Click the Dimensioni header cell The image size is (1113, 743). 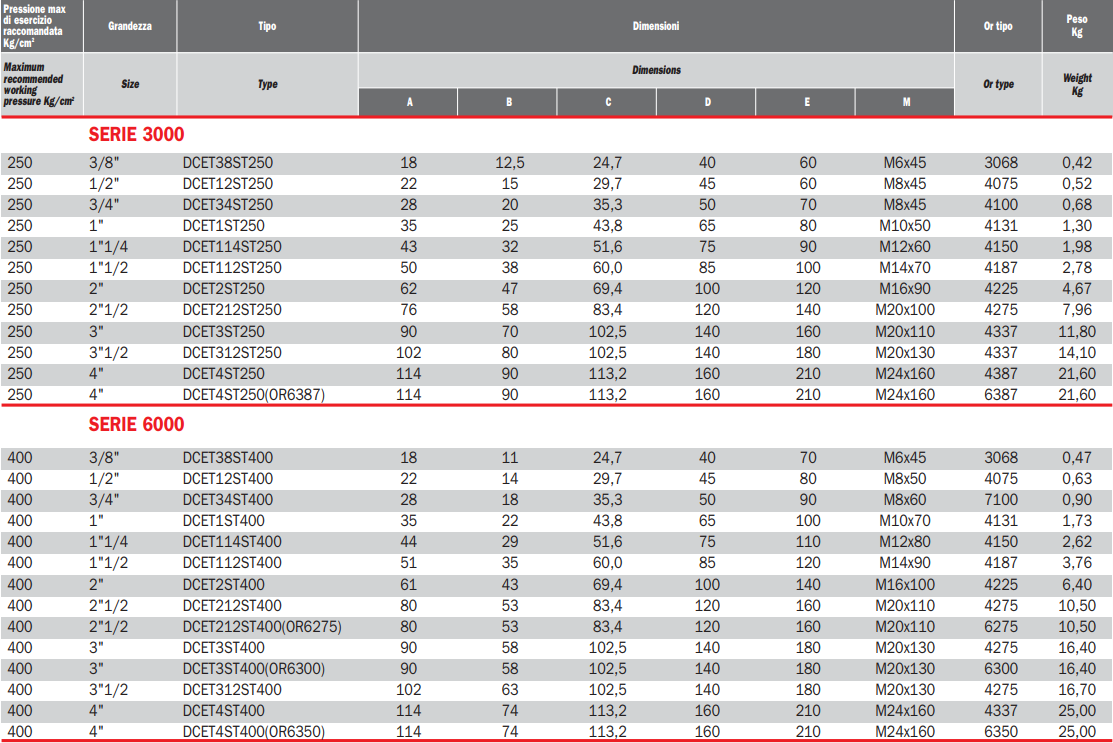point(656,26)
